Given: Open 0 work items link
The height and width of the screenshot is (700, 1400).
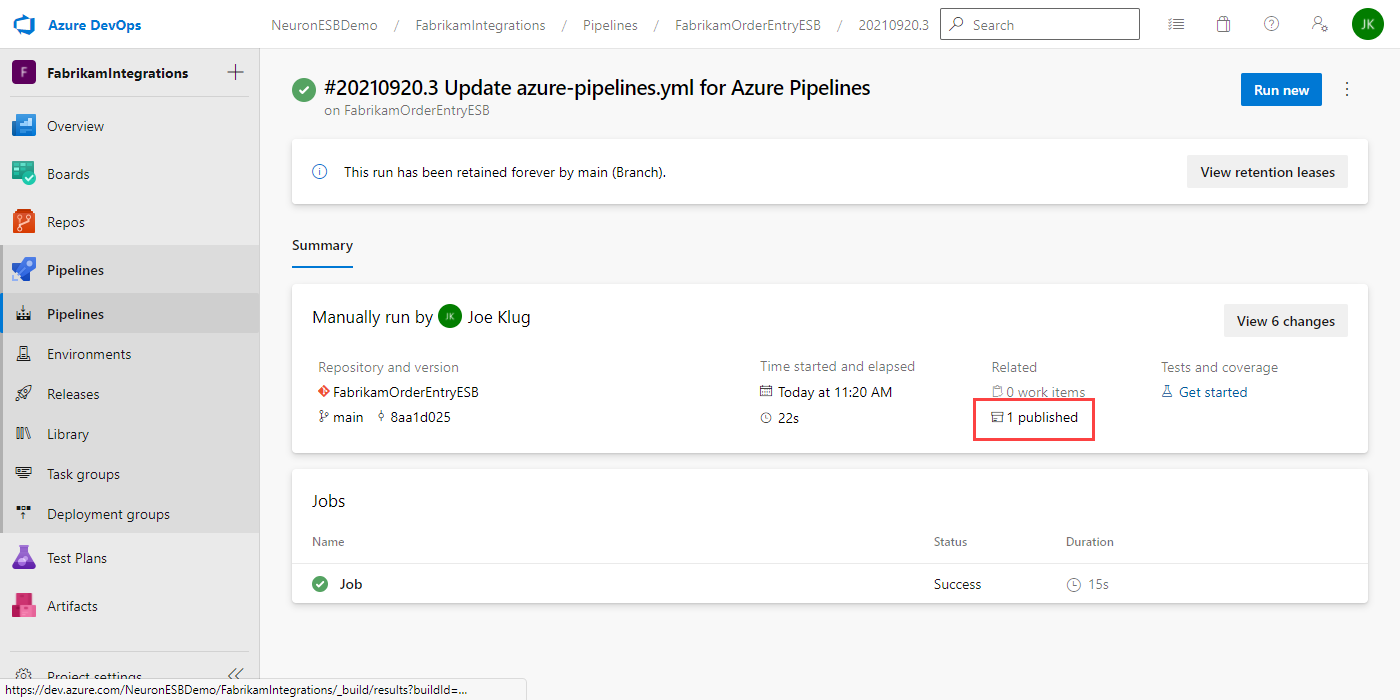Looking at the screenshot, I should pyautogui.click(x=1045, y=392).
